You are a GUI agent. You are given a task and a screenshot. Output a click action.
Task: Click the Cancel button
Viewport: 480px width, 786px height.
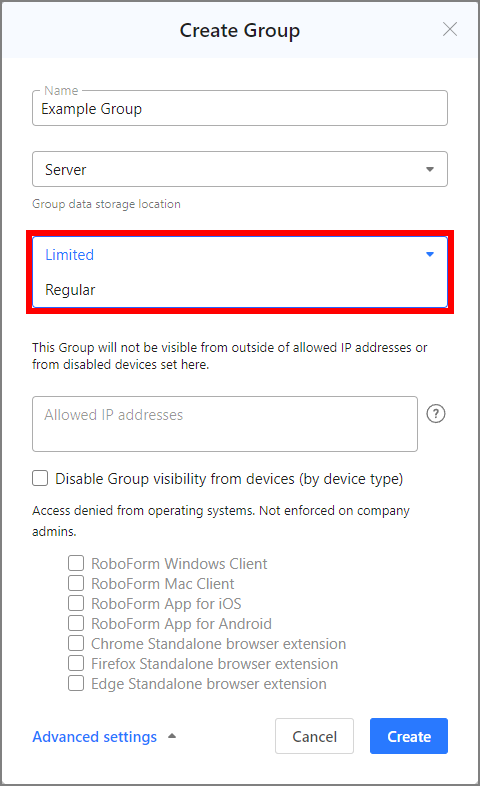pos(315,736)
